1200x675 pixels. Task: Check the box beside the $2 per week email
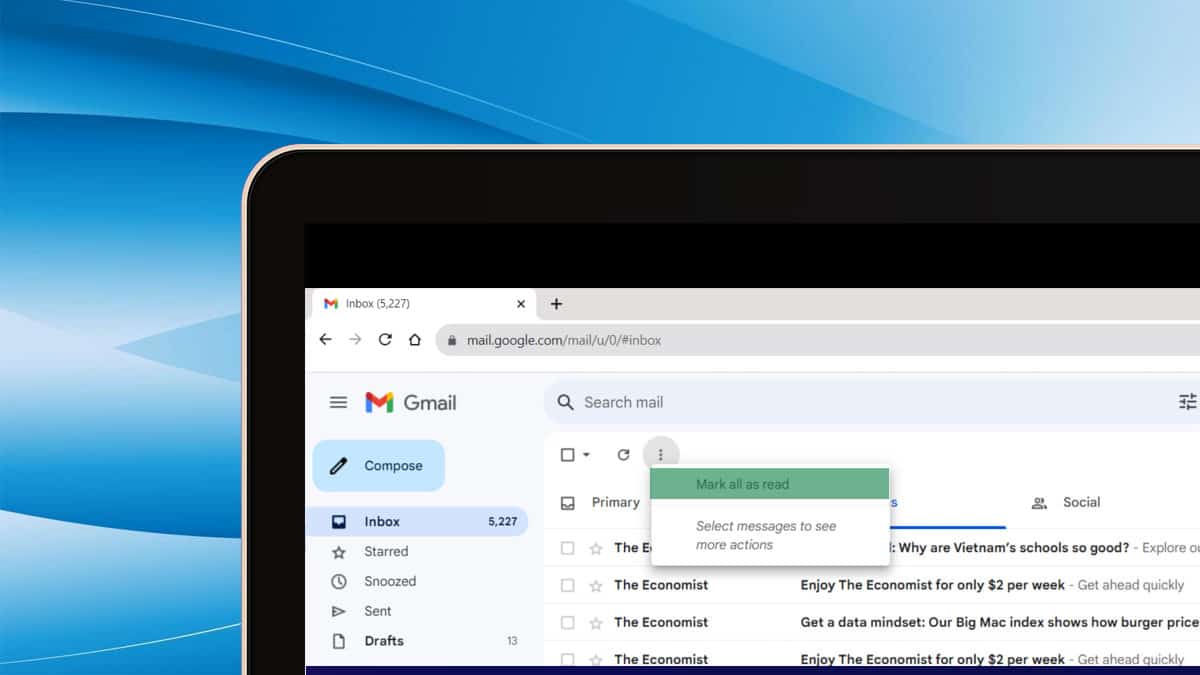click(567, 585)
